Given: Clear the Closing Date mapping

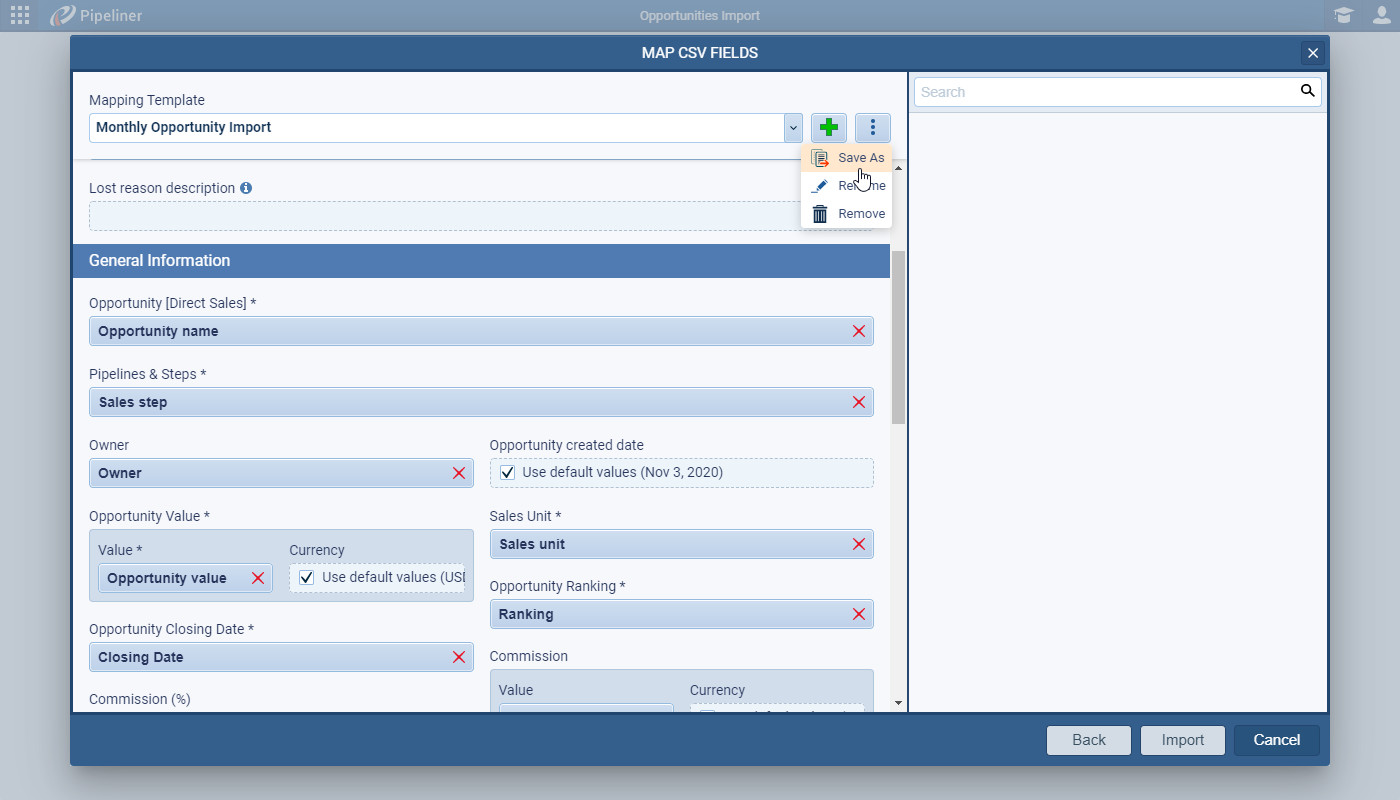Looking at the screenshot, I should (459, 657).
